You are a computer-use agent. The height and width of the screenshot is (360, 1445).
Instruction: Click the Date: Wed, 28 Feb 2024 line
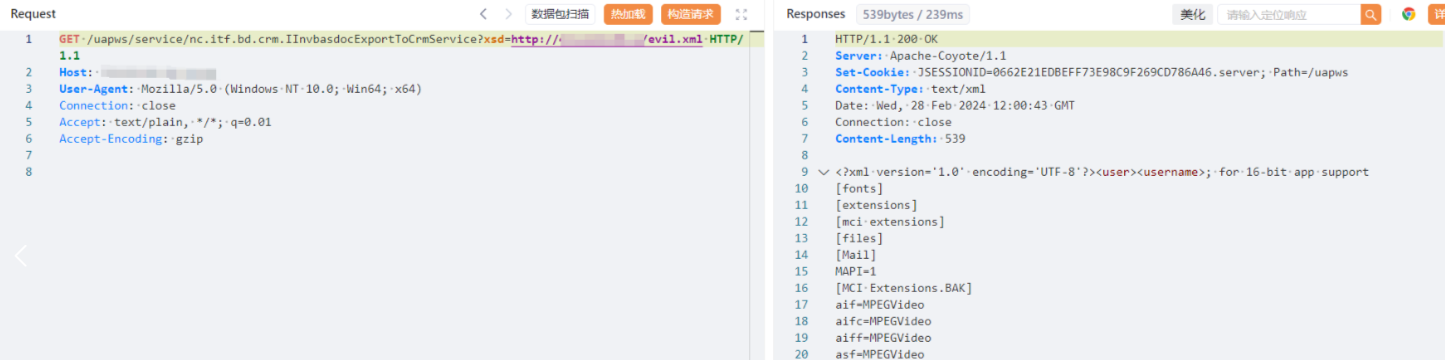tap(955, 105)
